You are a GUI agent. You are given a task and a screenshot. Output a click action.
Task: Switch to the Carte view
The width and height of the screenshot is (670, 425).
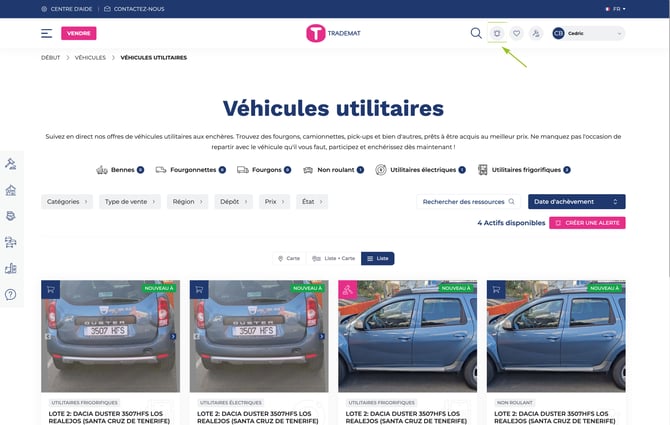289,258
